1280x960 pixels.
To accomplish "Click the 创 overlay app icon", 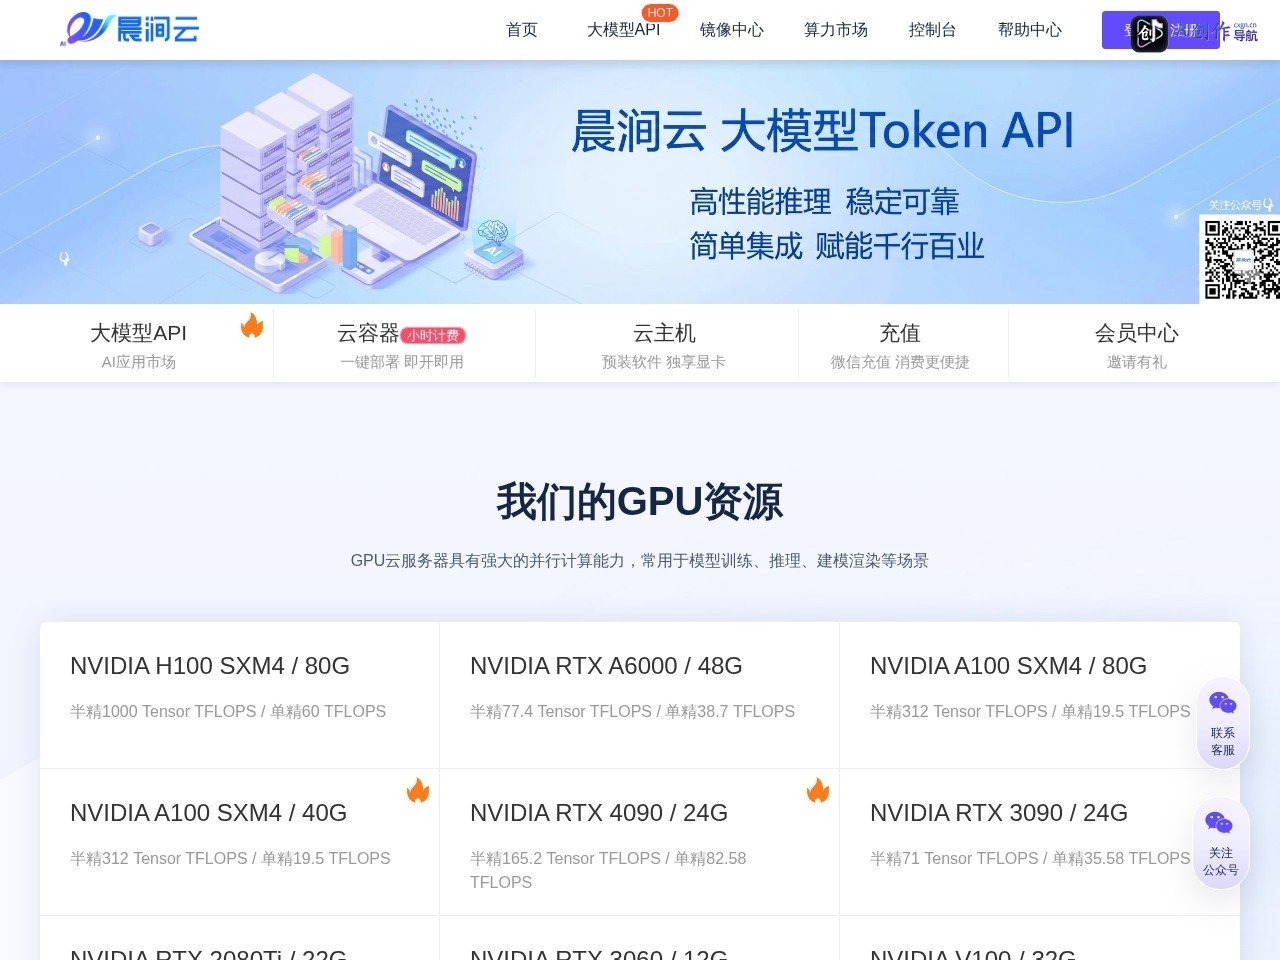I will (x=1149, y=34).
